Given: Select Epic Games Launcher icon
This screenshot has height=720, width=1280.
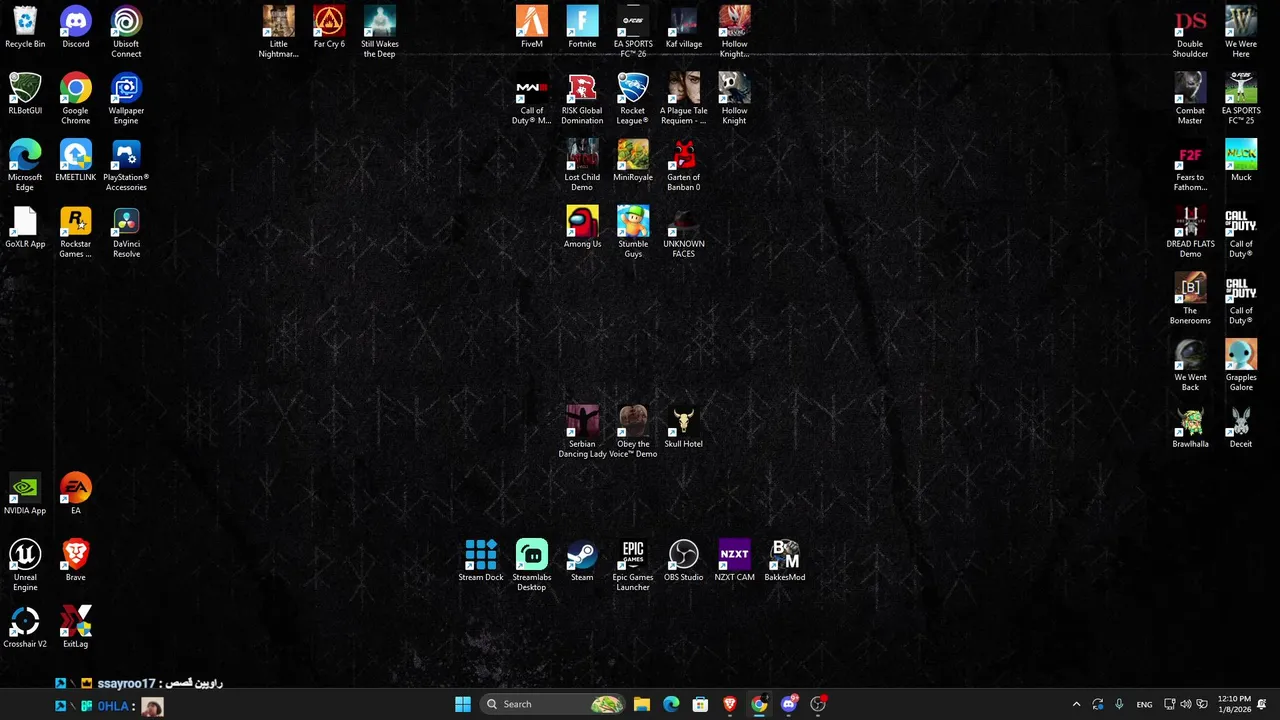Looking at the screenshot, I should (633, 566).
